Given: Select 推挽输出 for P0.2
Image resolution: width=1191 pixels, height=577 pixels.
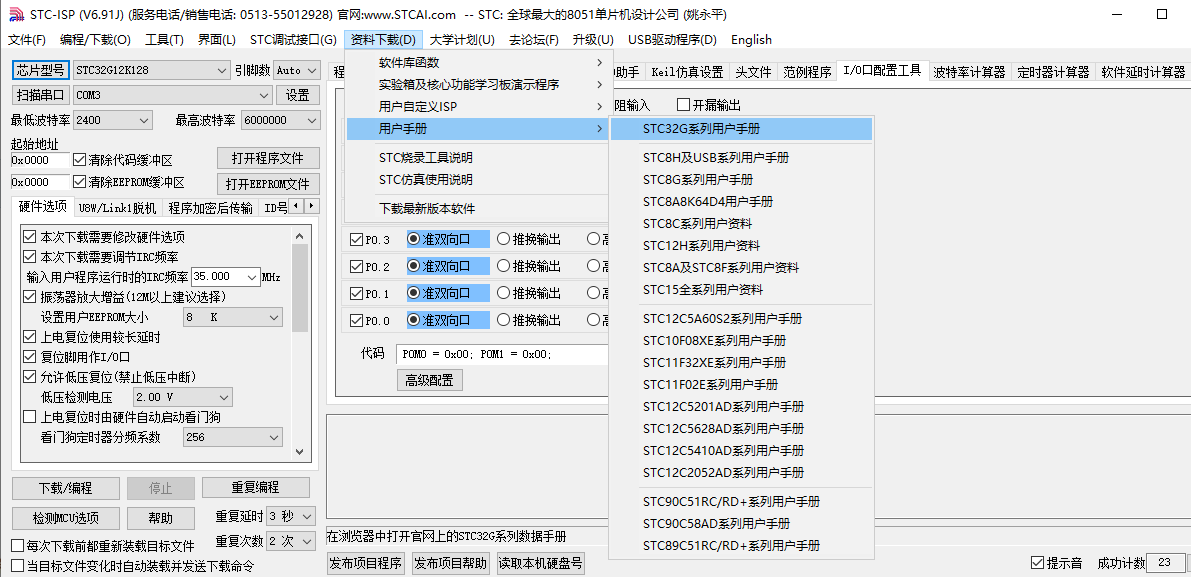Looking at the screenshot, I should pos(504,266).
